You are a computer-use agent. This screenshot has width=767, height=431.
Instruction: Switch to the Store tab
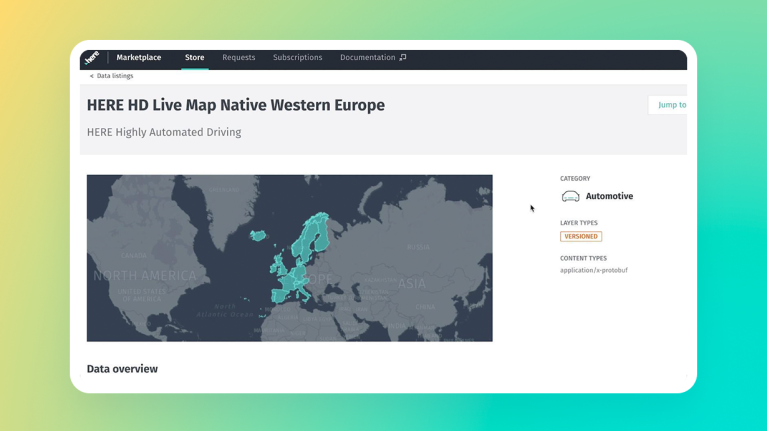pyautogui.click(x=195, y=57)
